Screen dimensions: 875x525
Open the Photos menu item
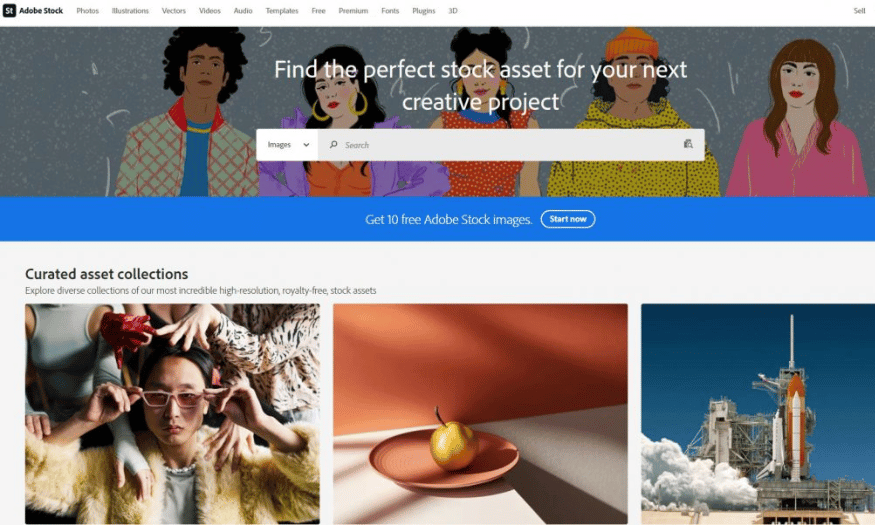(88, 11)
